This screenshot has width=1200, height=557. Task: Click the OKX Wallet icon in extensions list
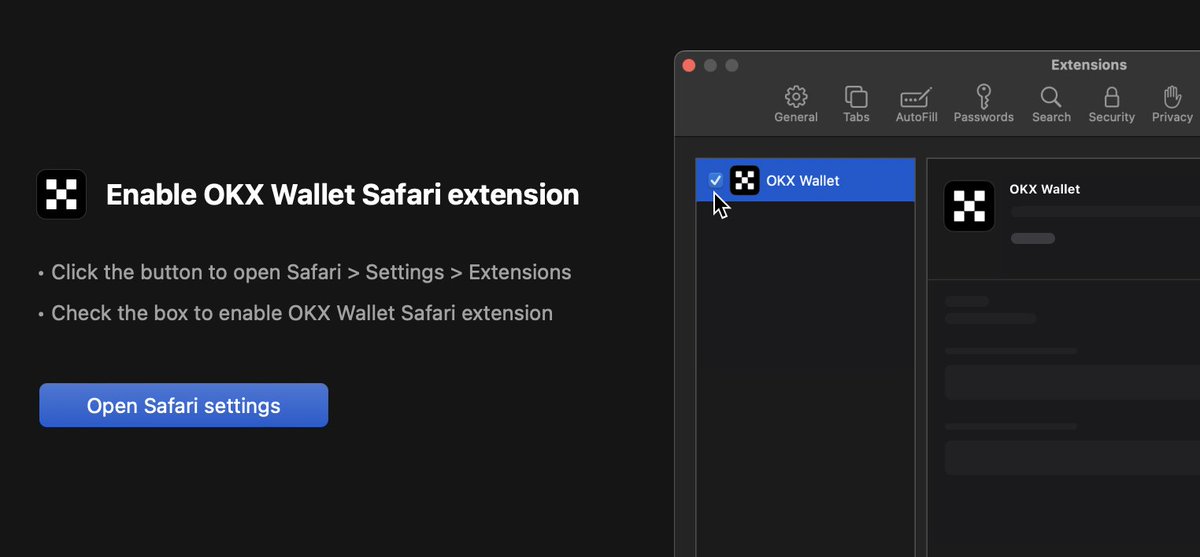pos(745,180)
